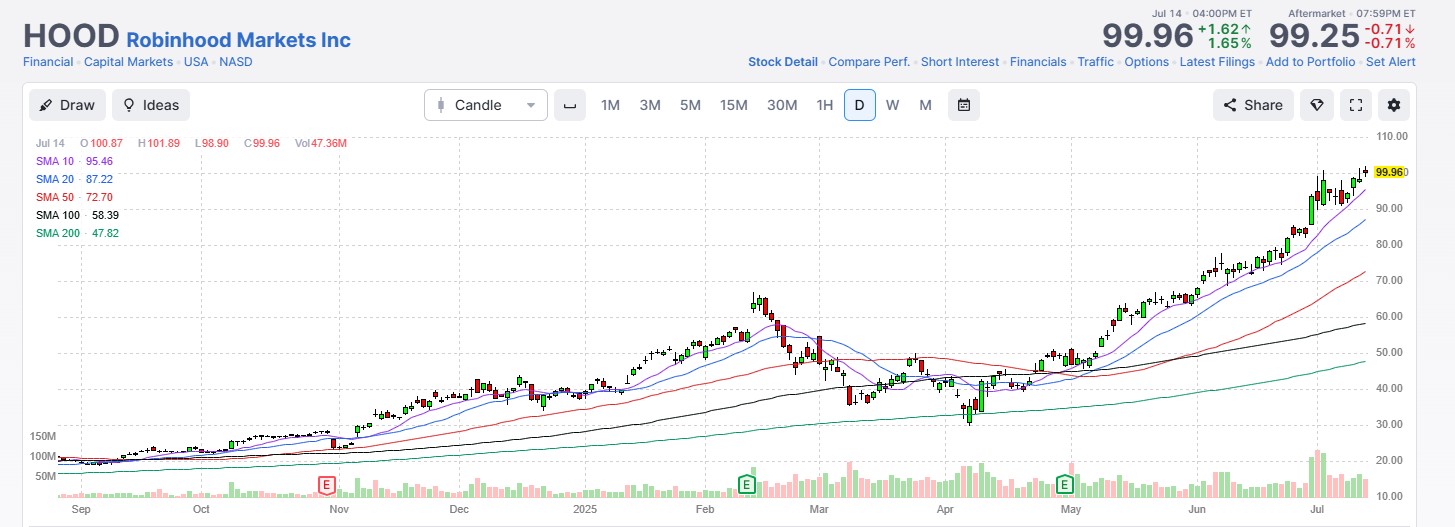Click the SMA 10 legend label

coord(56,161)
